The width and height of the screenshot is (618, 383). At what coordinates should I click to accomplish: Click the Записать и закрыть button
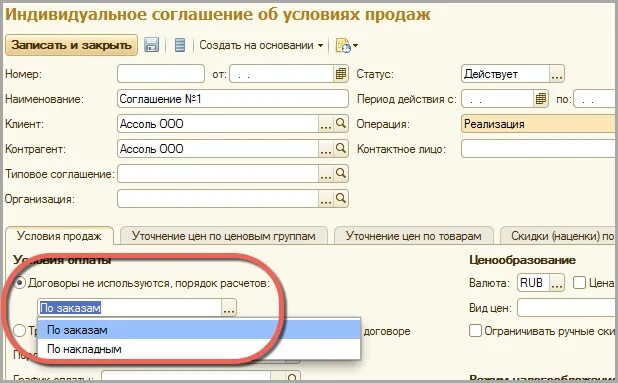[x=71, y=45]
